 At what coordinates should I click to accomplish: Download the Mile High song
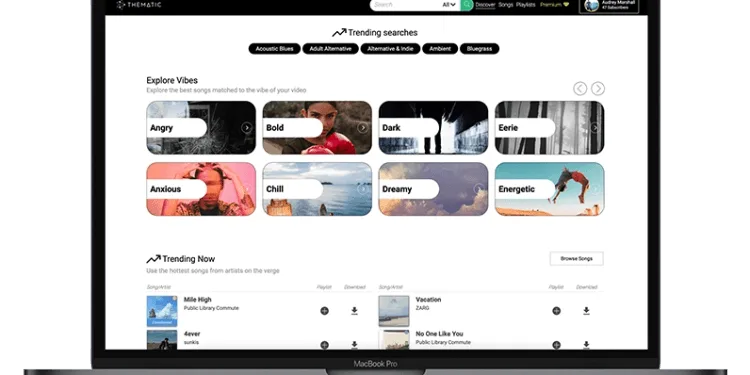[x=354, y=311]
